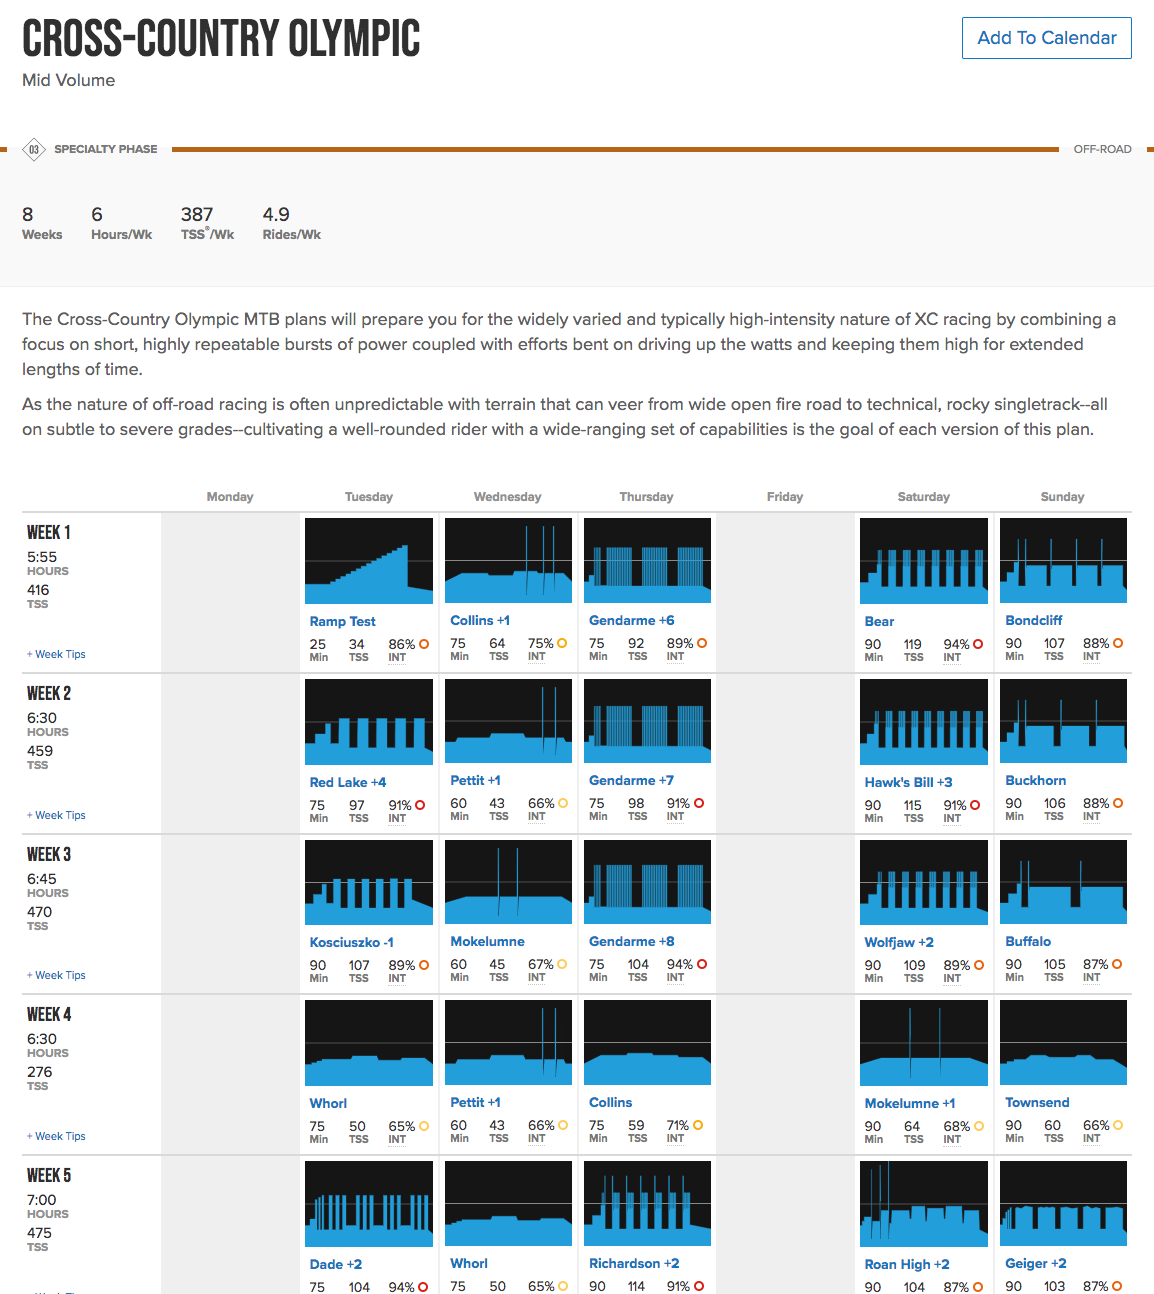
Task: Open the Collins +1 workout link
Action: [x=480, y=620]
